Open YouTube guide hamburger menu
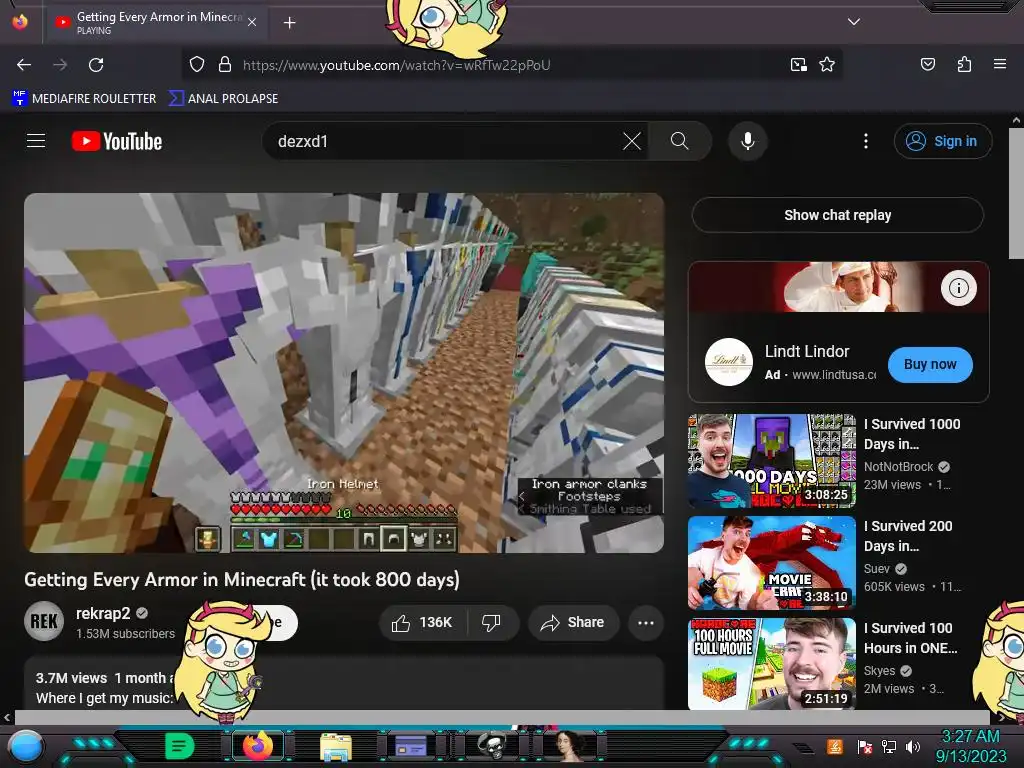Image resolution: width=1024 pixels, height=768 pixels. point(36,141)
